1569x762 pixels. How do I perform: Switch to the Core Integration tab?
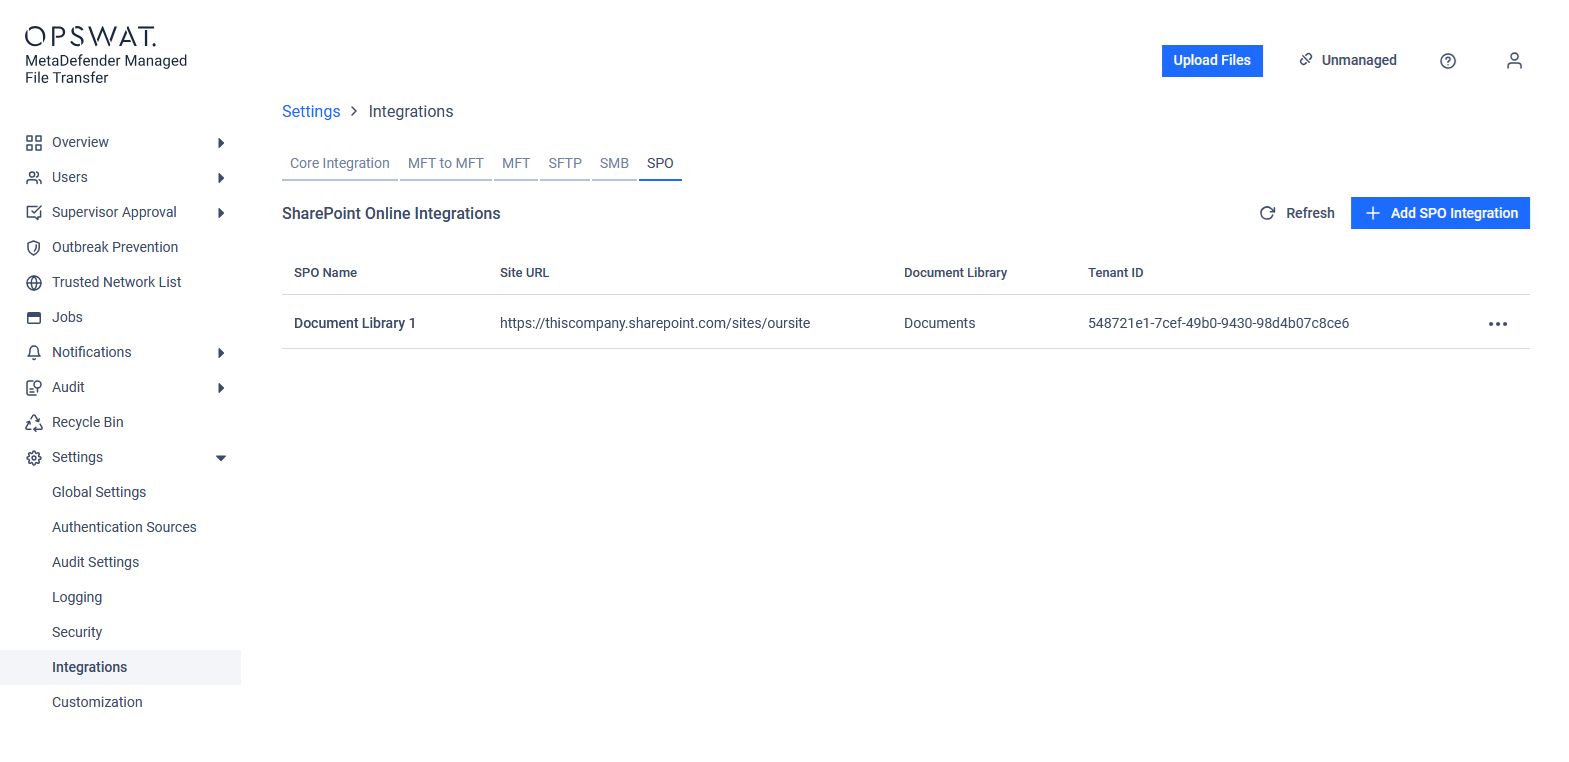click(340, 163)
